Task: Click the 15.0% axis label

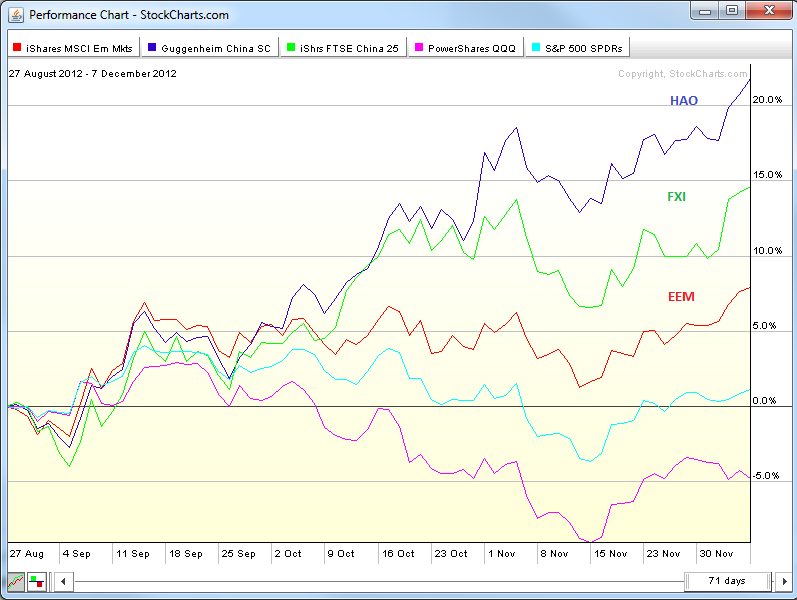Action: point(767,175)
